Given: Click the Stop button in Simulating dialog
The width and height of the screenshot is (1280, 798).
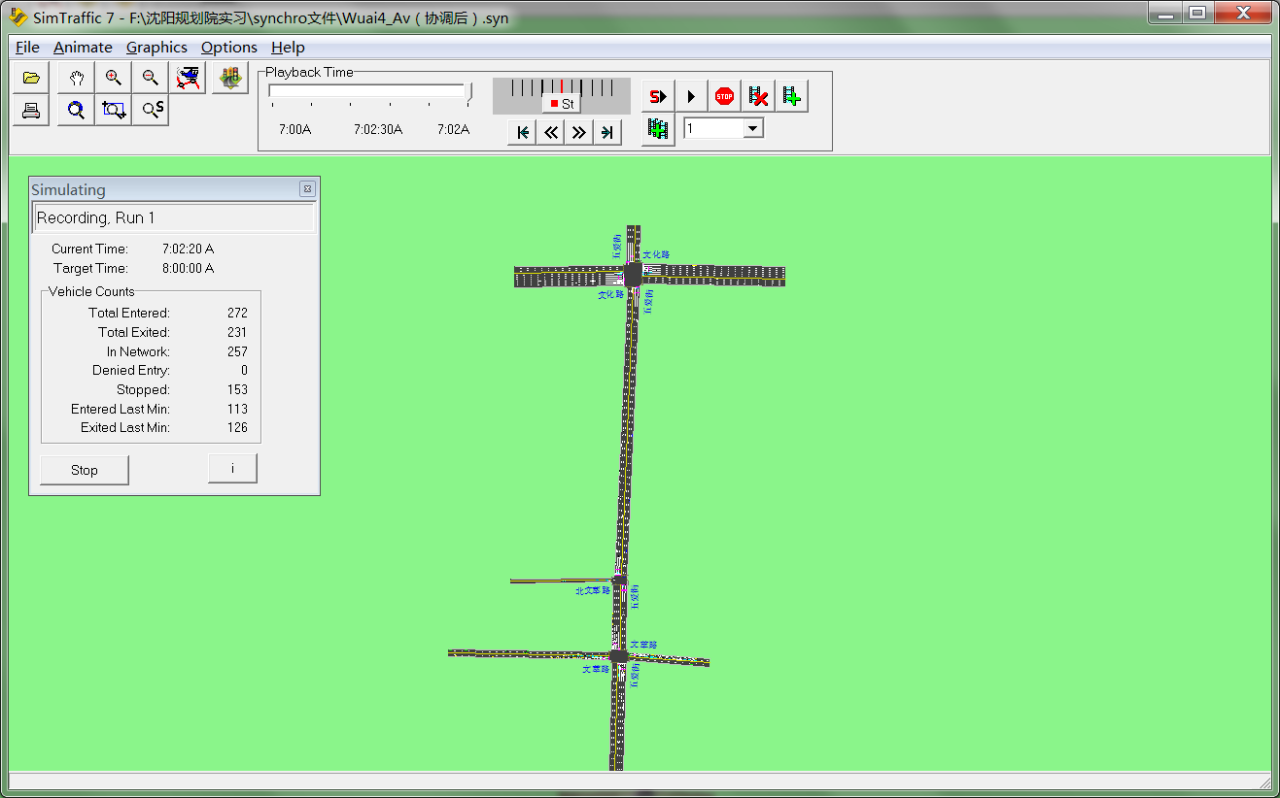Looking at the screenshot, I should click(85, 470).
